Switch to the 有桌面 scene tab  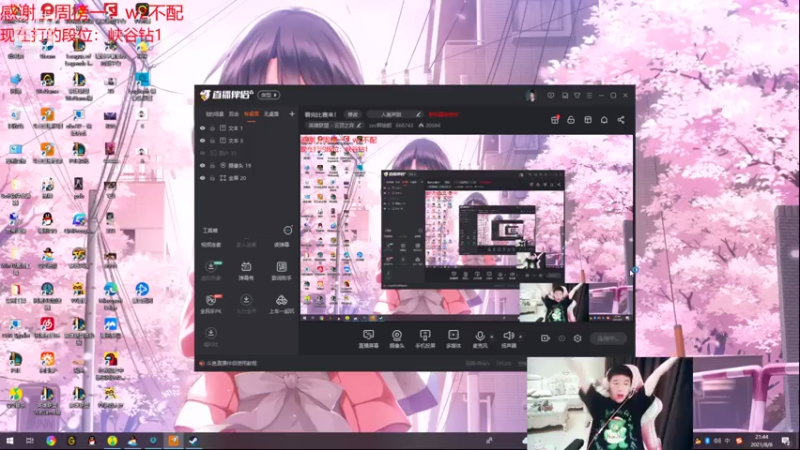coord(251,114)
